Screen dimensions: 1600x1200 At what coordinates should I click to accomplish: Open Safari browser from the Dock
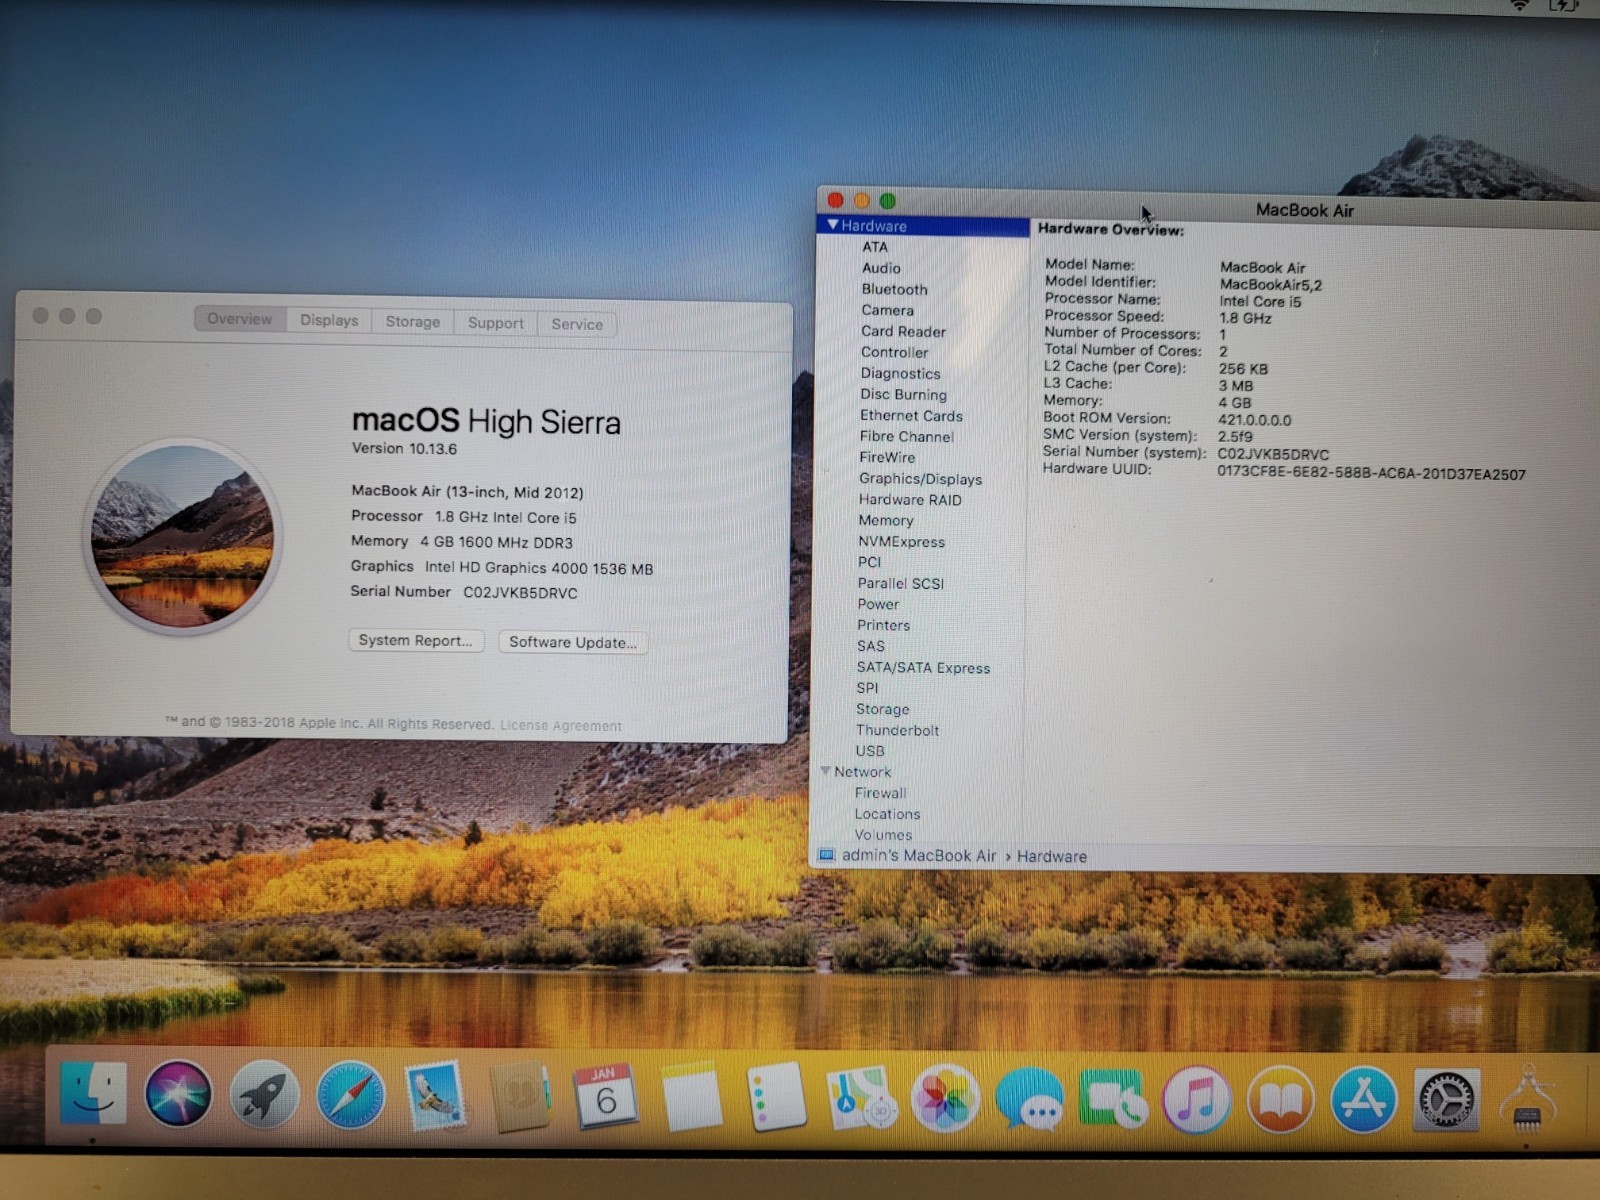pos(350,1096)
